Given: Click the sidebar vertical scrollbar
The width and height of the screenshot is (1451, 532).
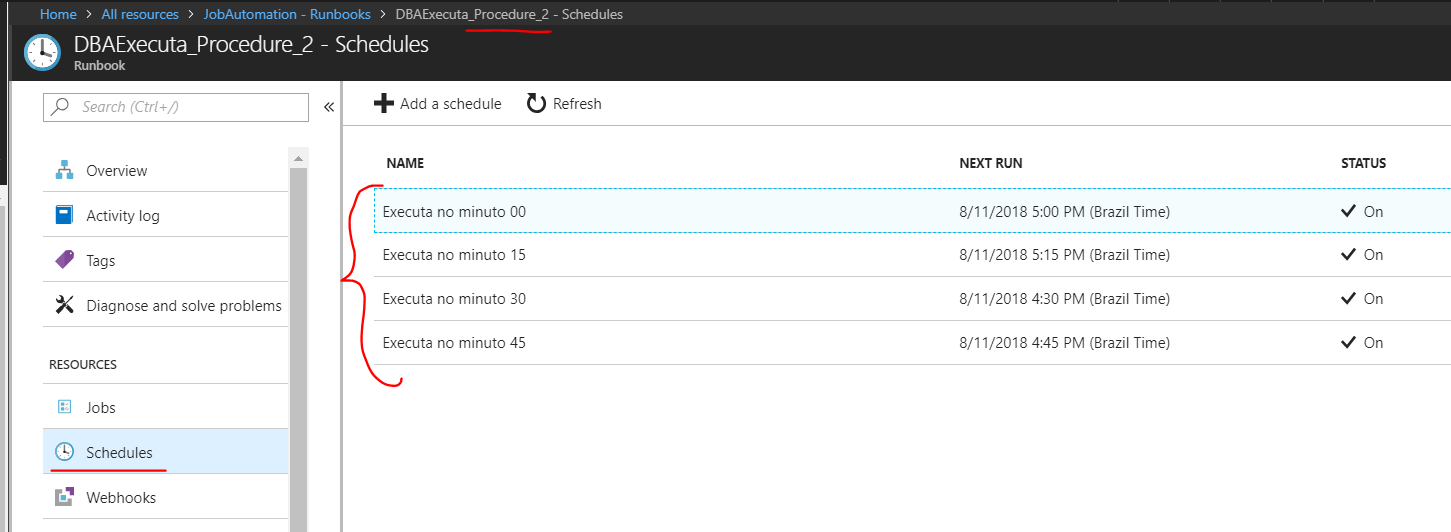Looking at the screenshot, I should (298, 340).
